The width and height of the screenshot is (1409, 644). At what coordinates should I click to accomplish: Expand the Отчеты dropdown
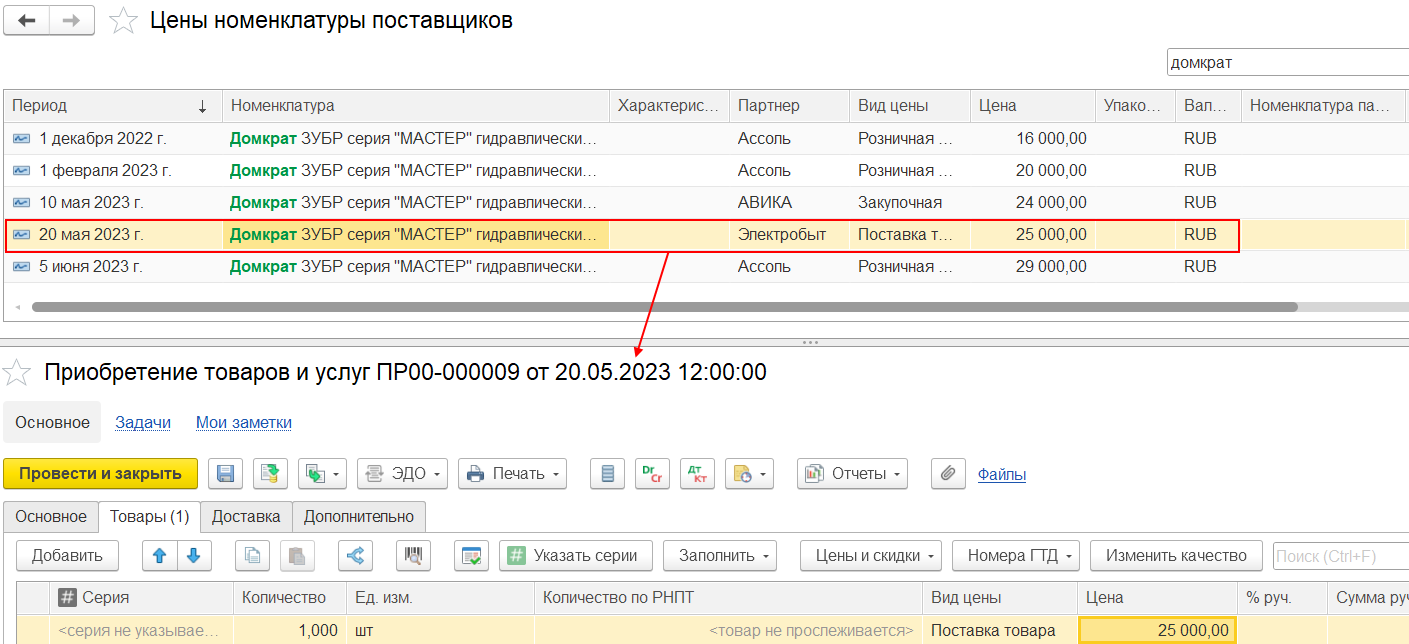point(852,474)
